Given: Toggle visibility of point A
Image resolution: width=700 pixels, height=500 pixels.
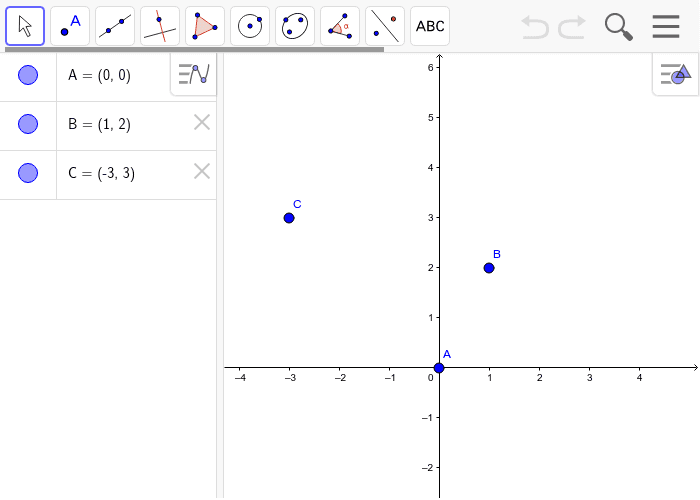Looking at the screenshot, I should pyautogui.click(x=28, y=75).
